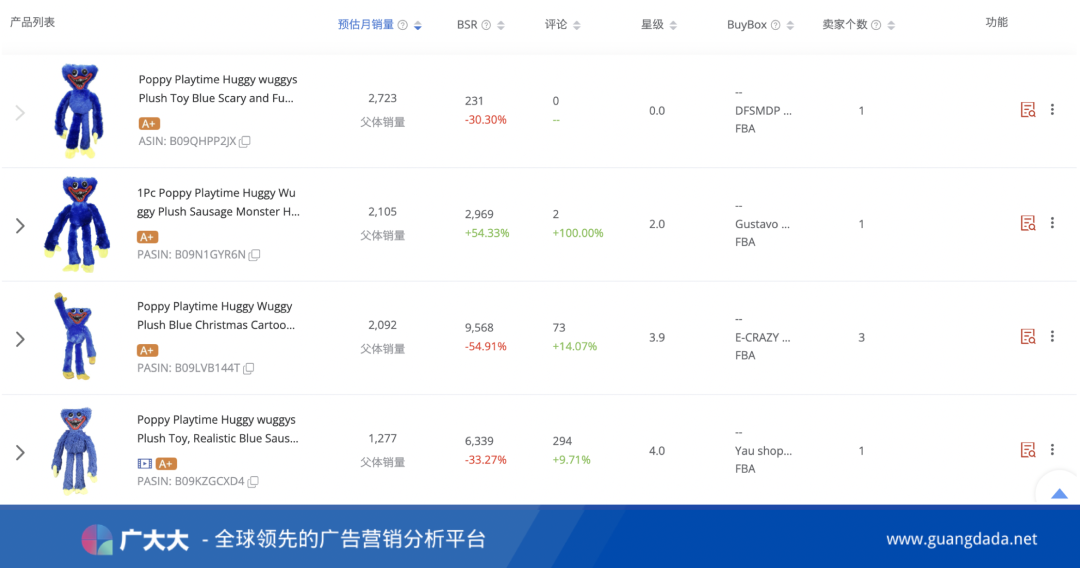
Task: Expand the Sausage Monster product row
Action: click(x=21, y=226)
